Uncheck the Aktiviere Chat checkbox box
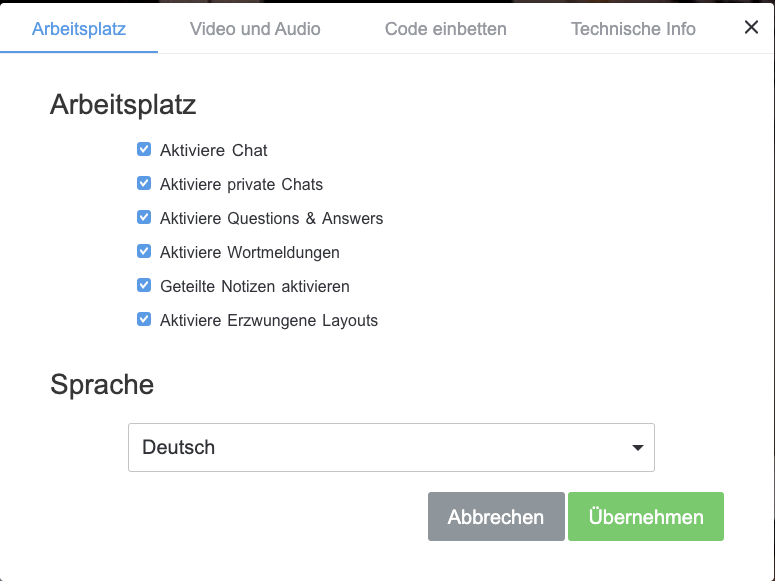 point(144,149)
